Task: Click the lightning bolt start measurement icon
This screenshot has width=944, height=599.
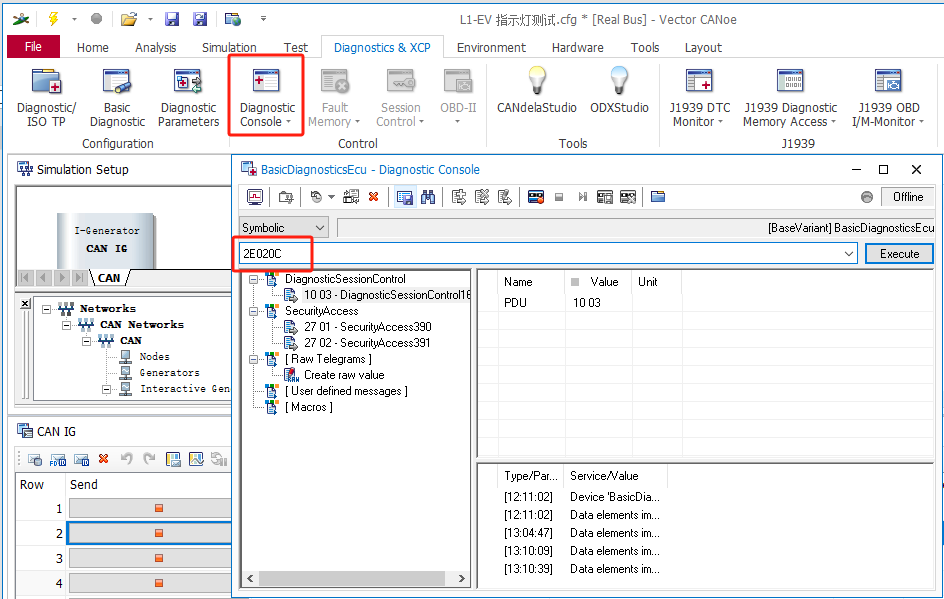Action: coord(54,19)
